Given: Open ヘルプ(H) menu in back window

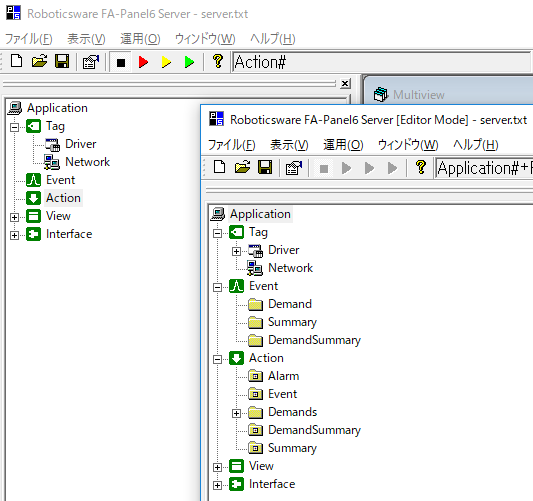Looking at the screenshot, I should (273, 39).
